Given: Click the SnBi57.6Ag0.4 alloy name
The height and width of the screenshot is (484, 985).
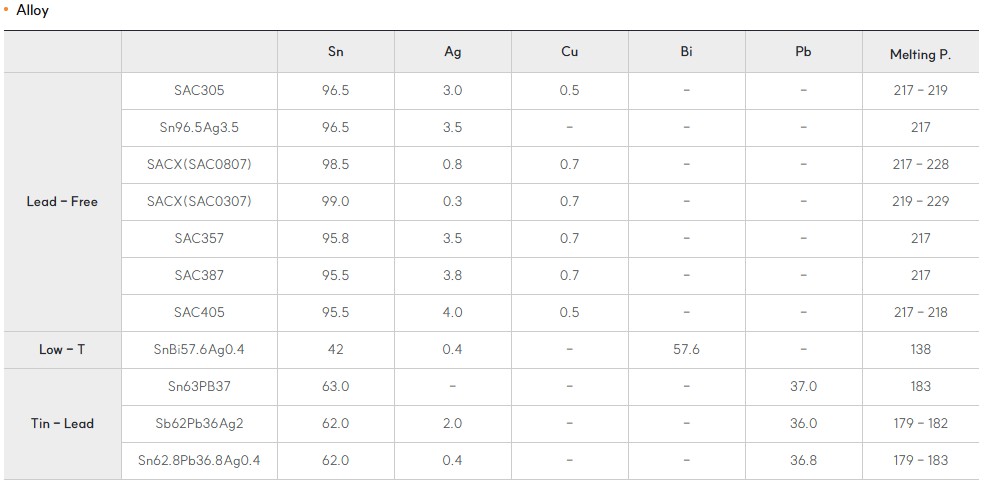Looking at the screenshot, I should 199,349.
